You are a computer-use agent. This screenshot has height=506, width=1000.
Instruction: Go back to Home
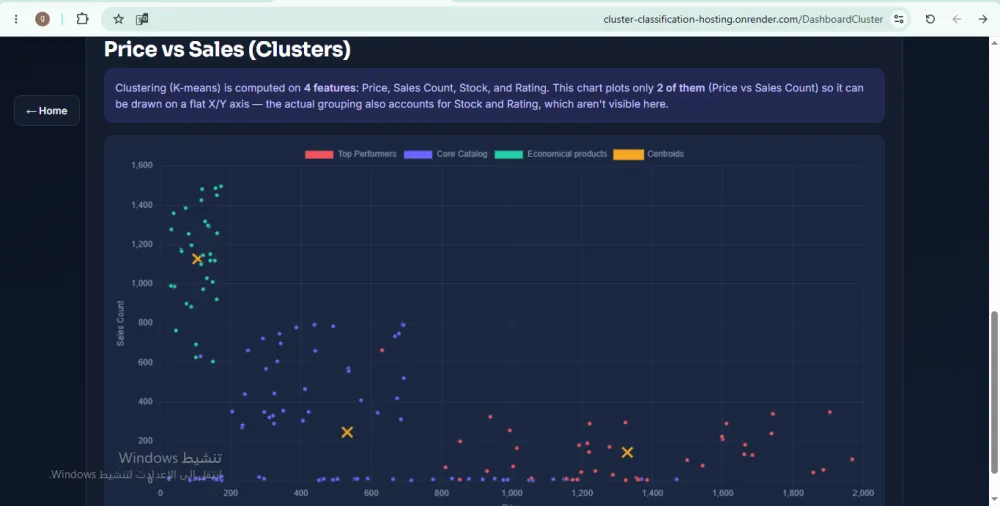[x=47, y=111]
